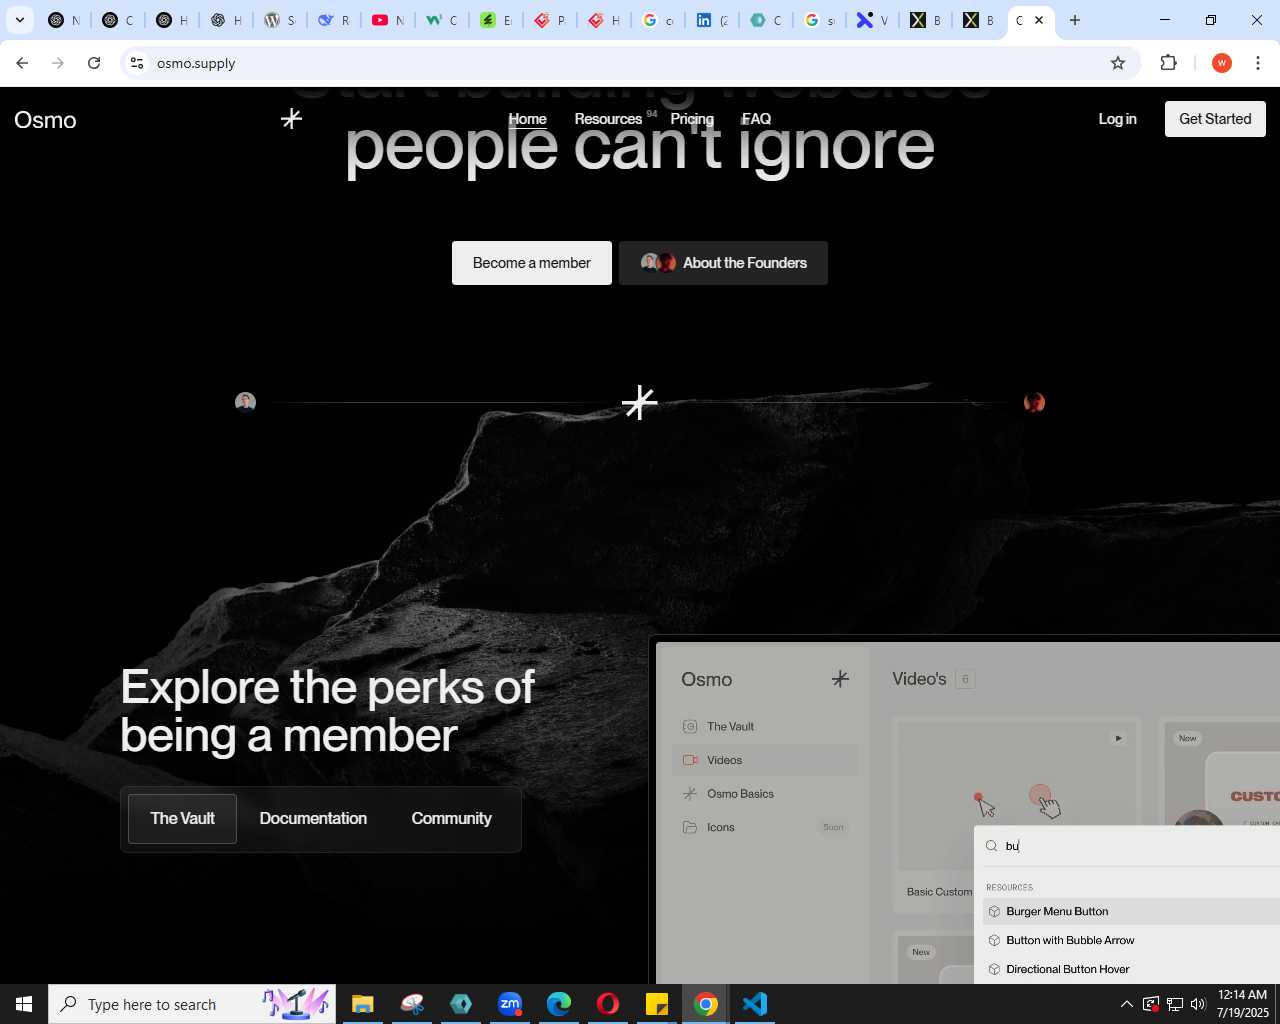Select Videos in the preview sidebar

[766, 760]
